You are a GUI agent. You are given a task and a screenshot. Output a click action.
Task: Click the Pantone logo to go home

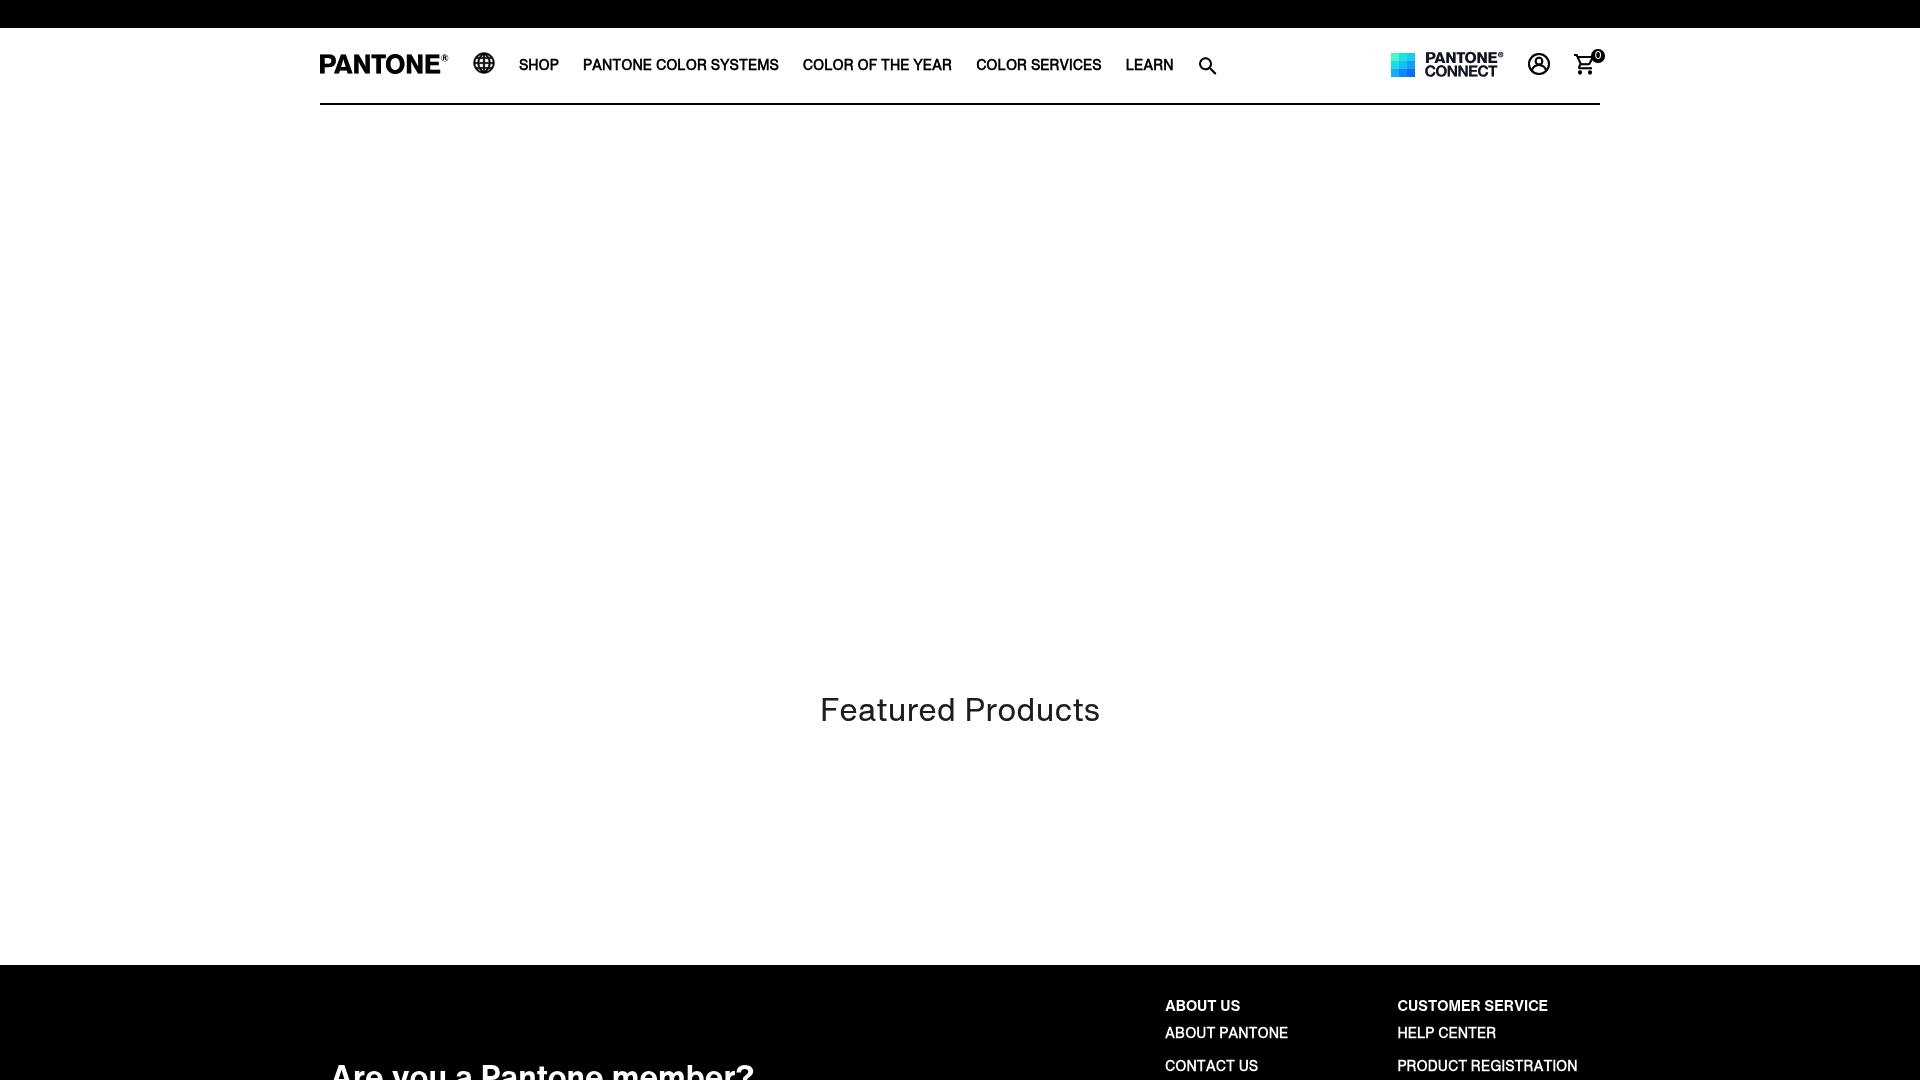(x=383, y=63)
